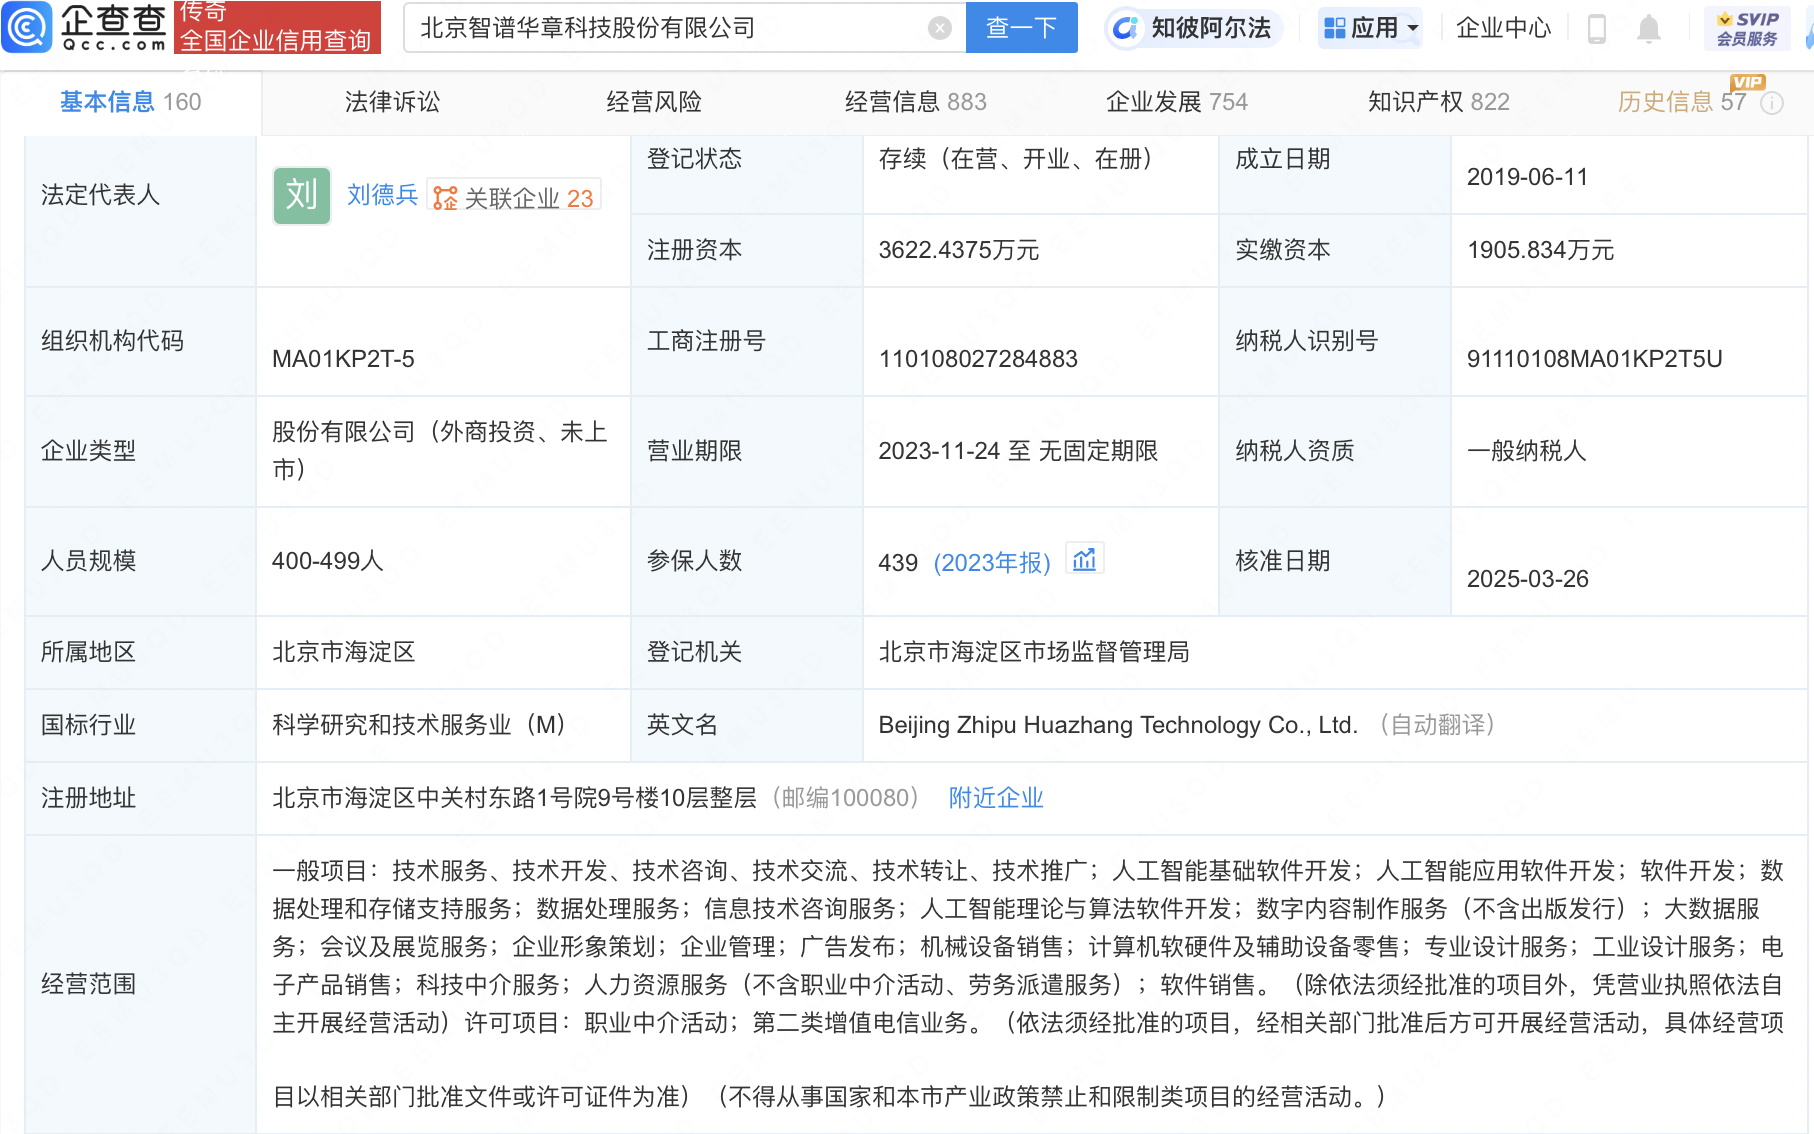Select approval date 2025-03-26
Screen dimensions: 1814x1134
tap(1528, 579)
